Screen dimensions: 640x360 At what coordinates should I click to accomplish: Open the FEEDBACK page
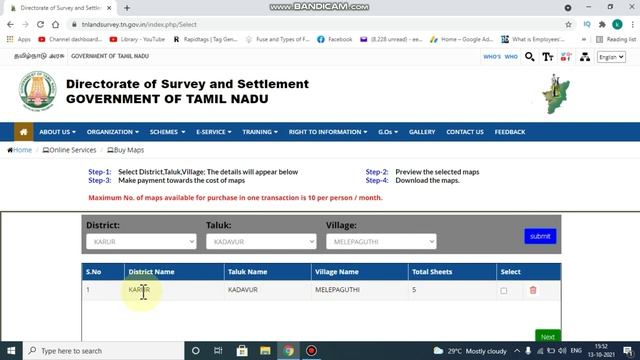(x=510, y=132)
